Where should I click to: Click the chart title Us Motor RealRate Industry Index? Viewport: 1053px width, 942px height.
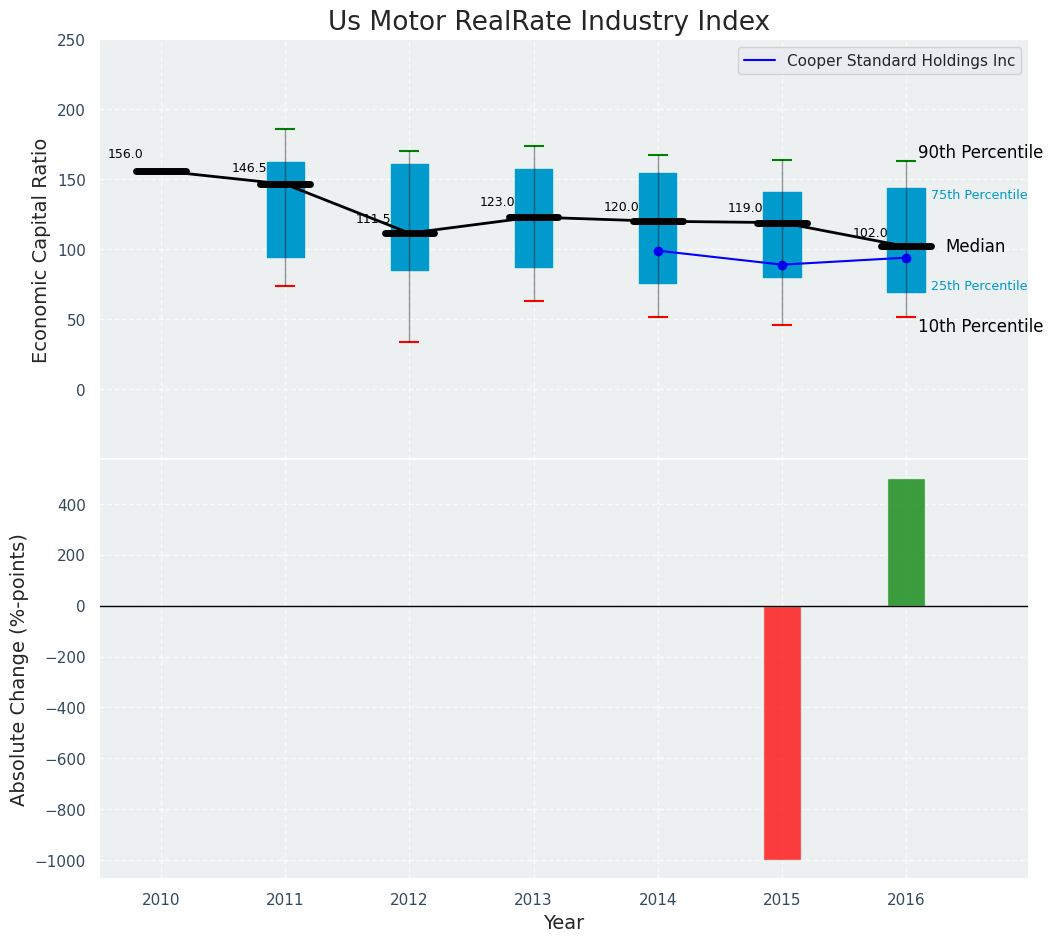coord(548,22)
